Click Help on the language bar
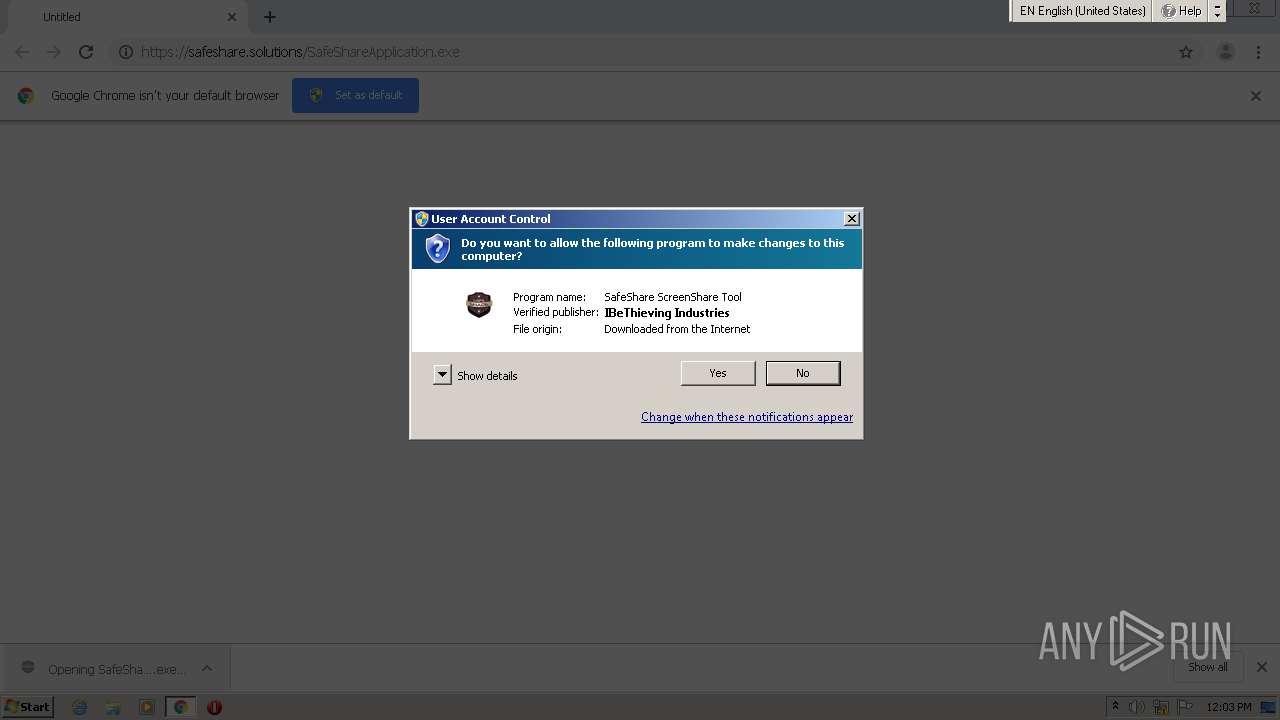 tap(1181, 11)
